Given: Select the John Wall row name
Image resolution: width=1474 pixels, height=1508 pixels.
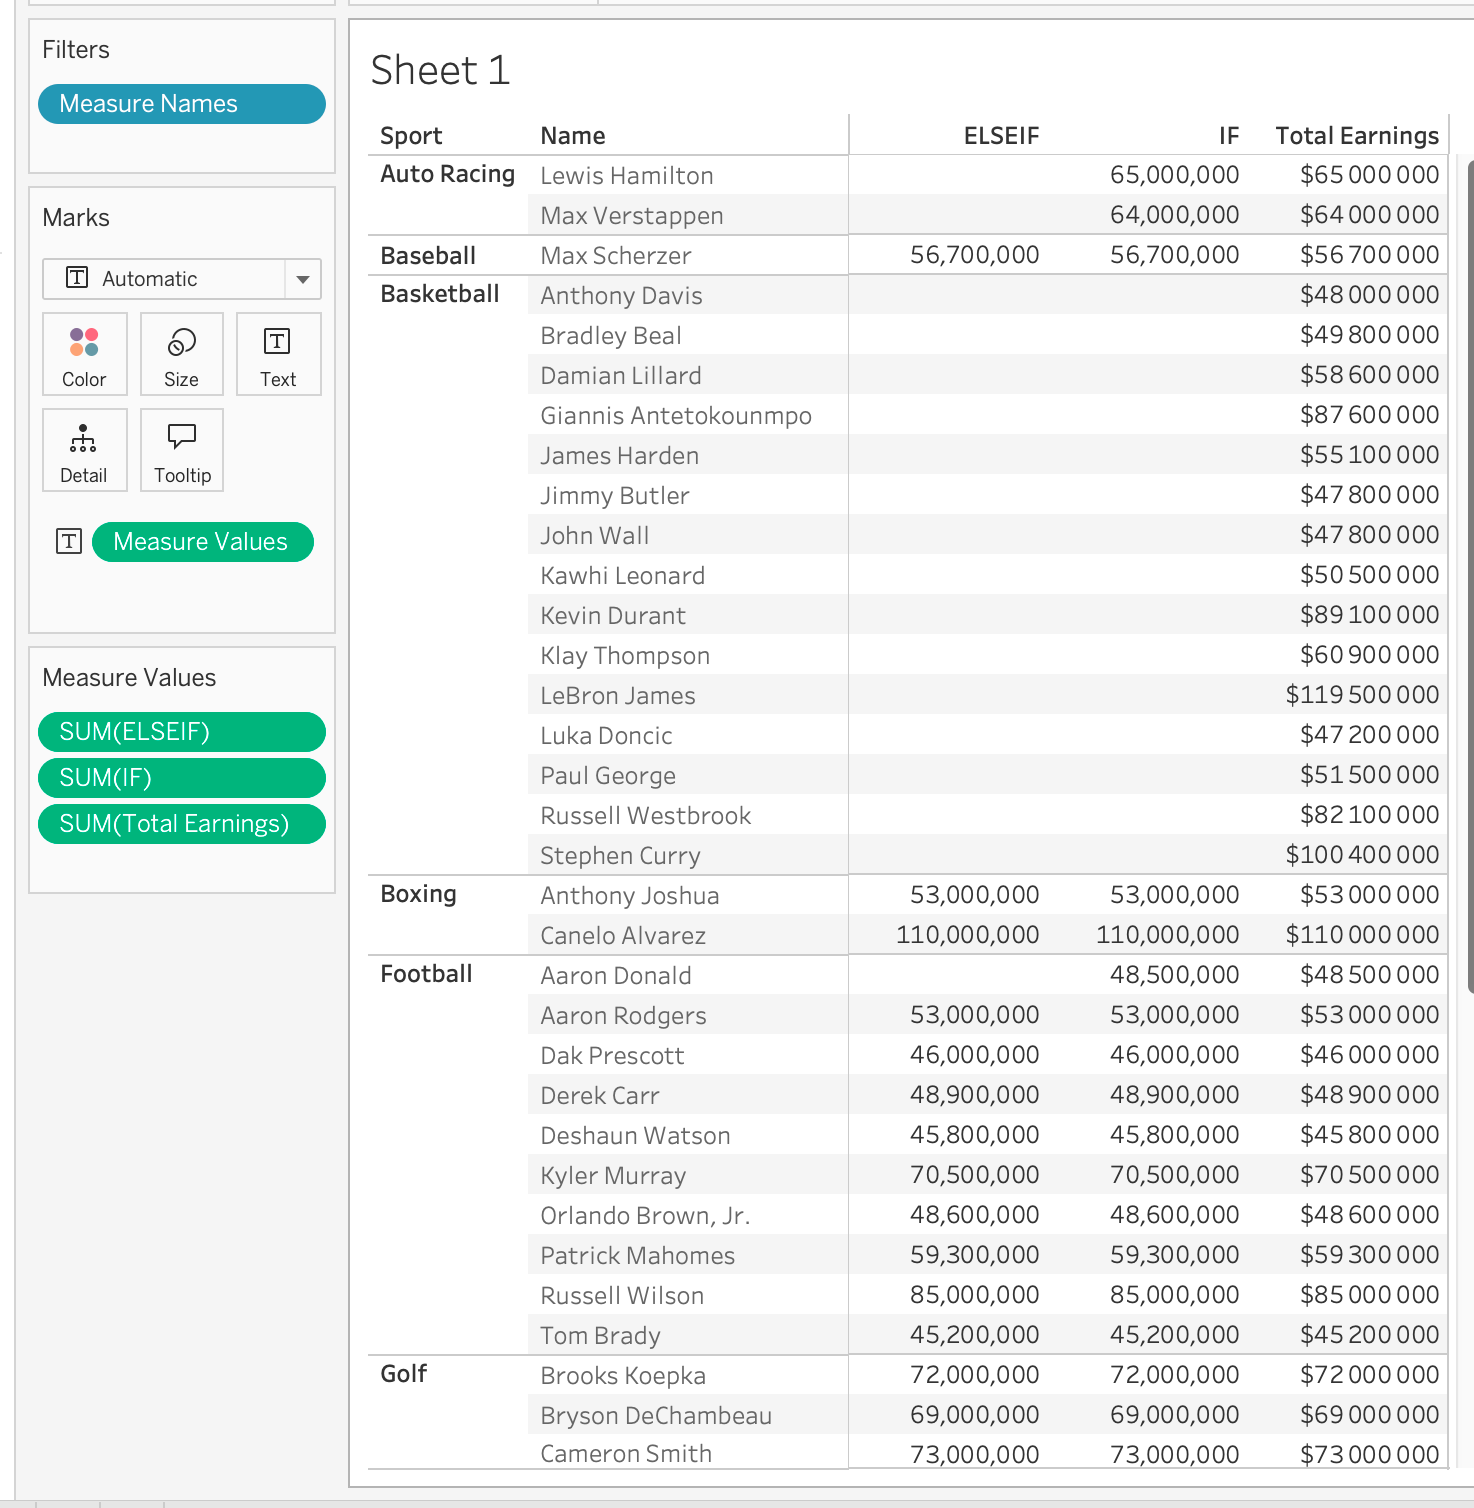Looking at the screenshot, I should coord(595,536).
